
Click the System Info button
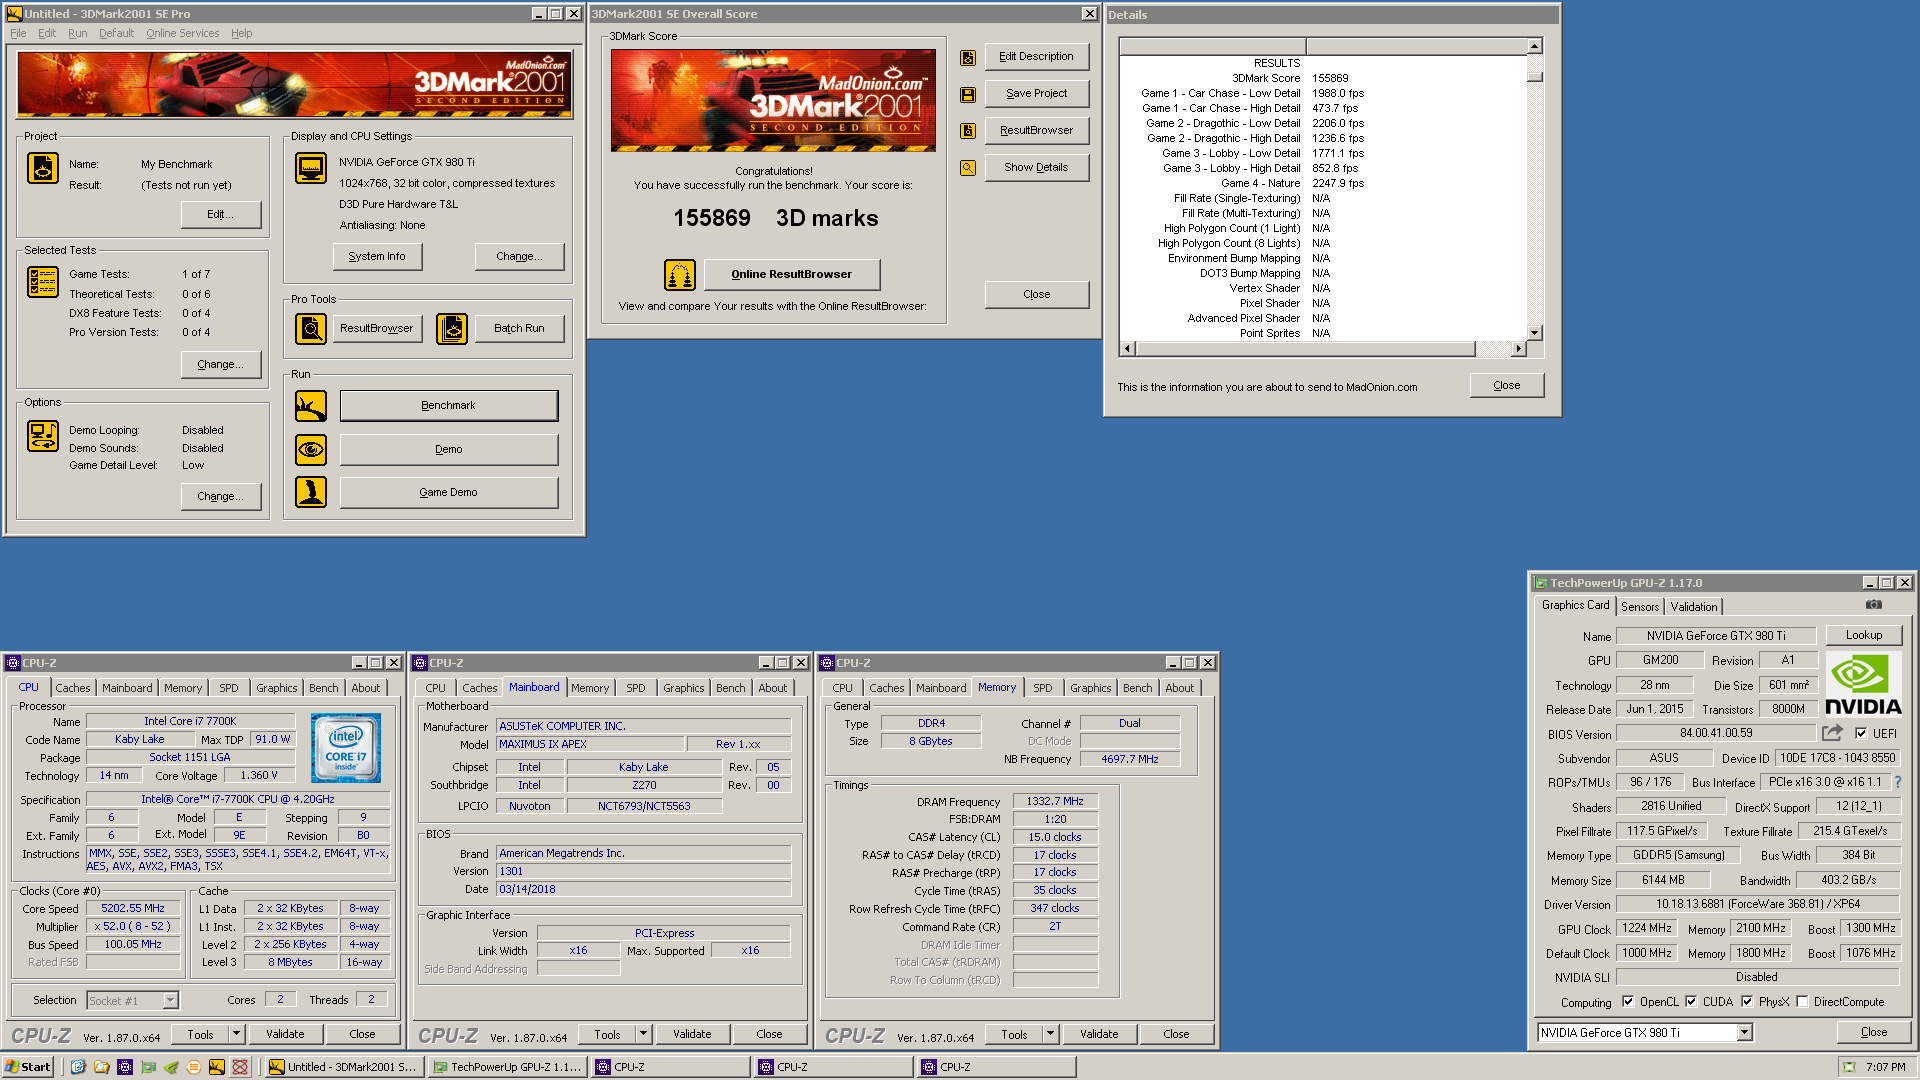[377, 256]
